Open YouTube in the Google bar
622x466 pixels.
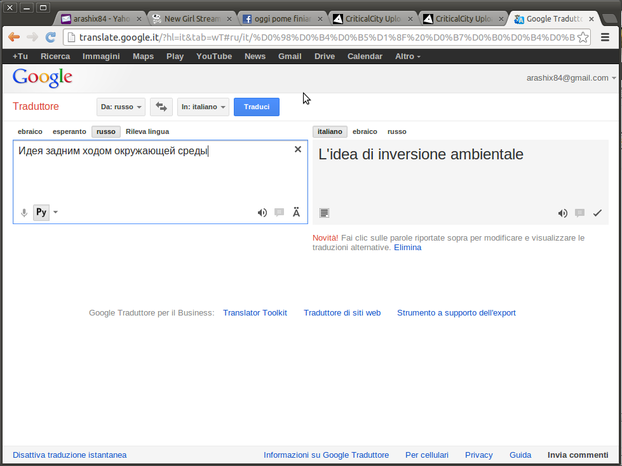click(x=214, y=56)
